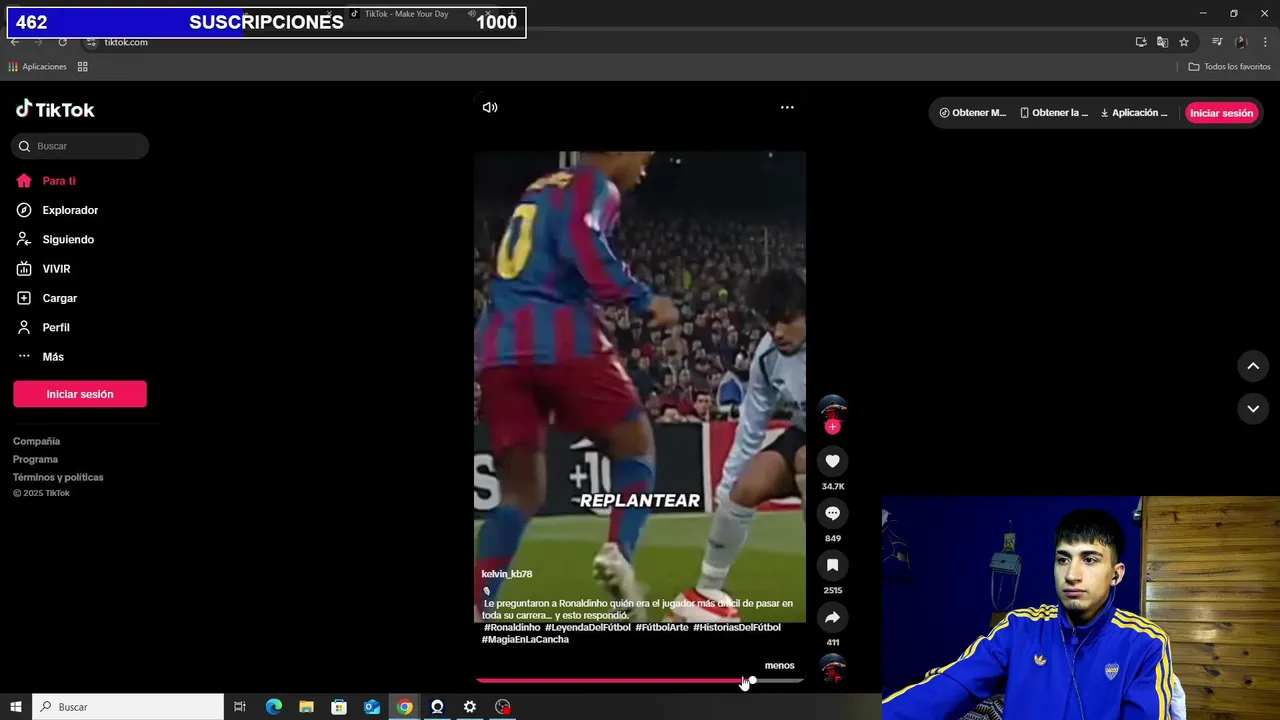1280x720 pixels.
Task: Click the Aplicación download button
Action: point(1134,113)
